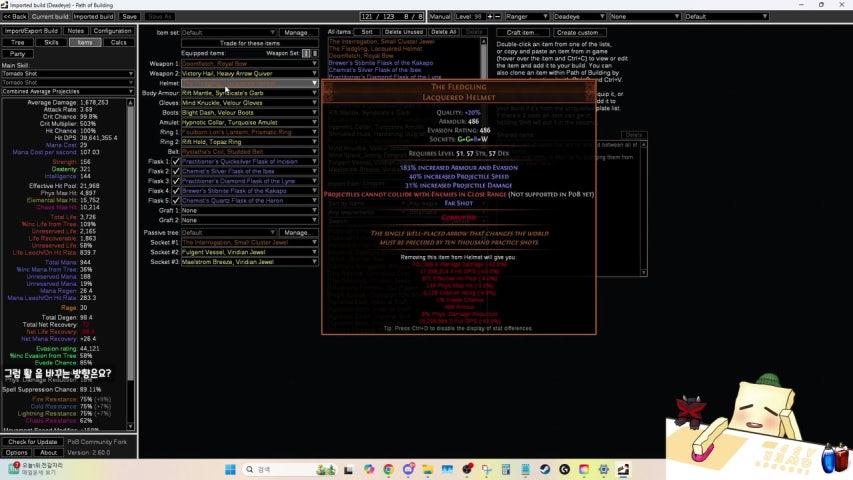Image resolution: width=853 pixels, height=480 pixels.
Task: Select weapon set 1
Action: (x=306, y=53)
